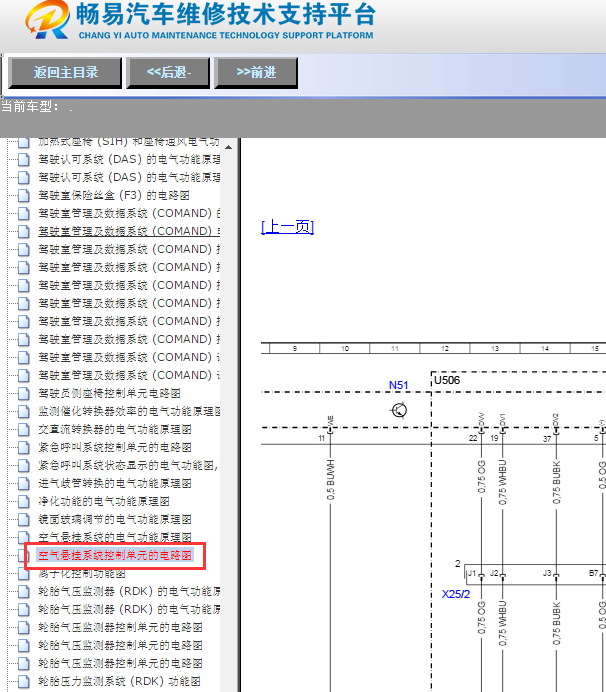Click the transistor symbol under N51
This screenshot has height=692, width=606.
pyautogui.click(x=399, y=410)
